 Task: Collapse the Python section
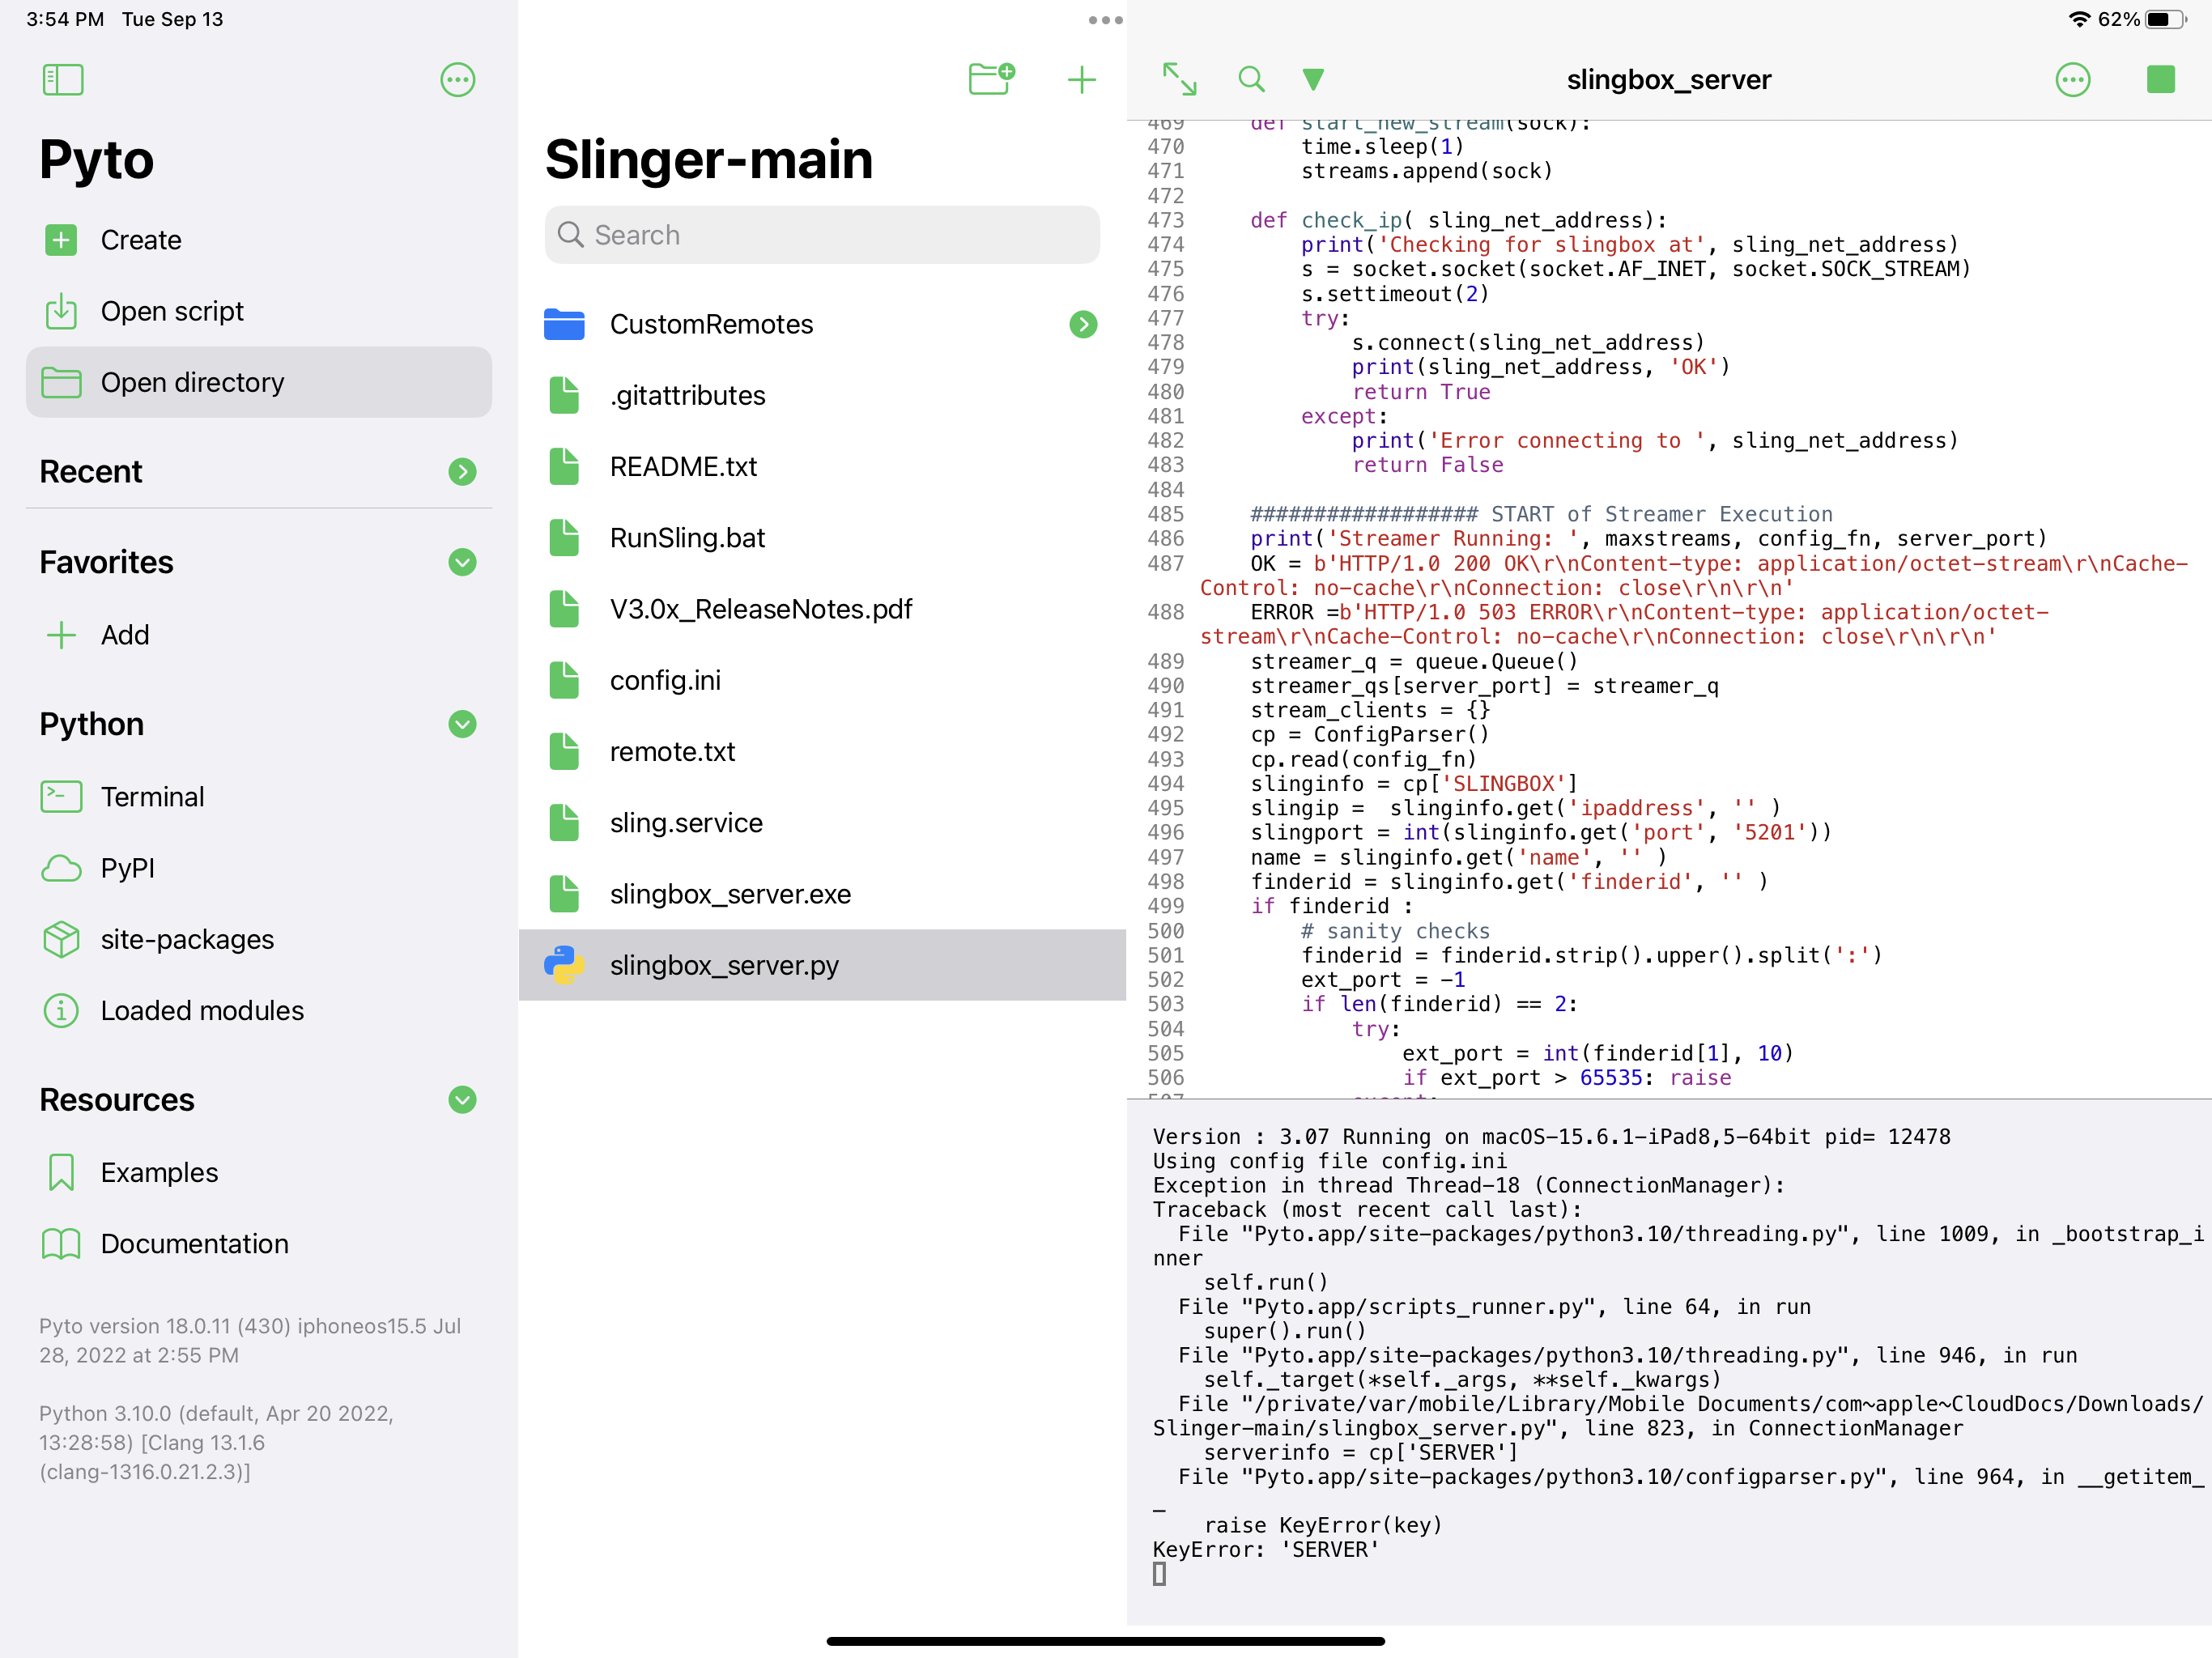pos(462,724)
